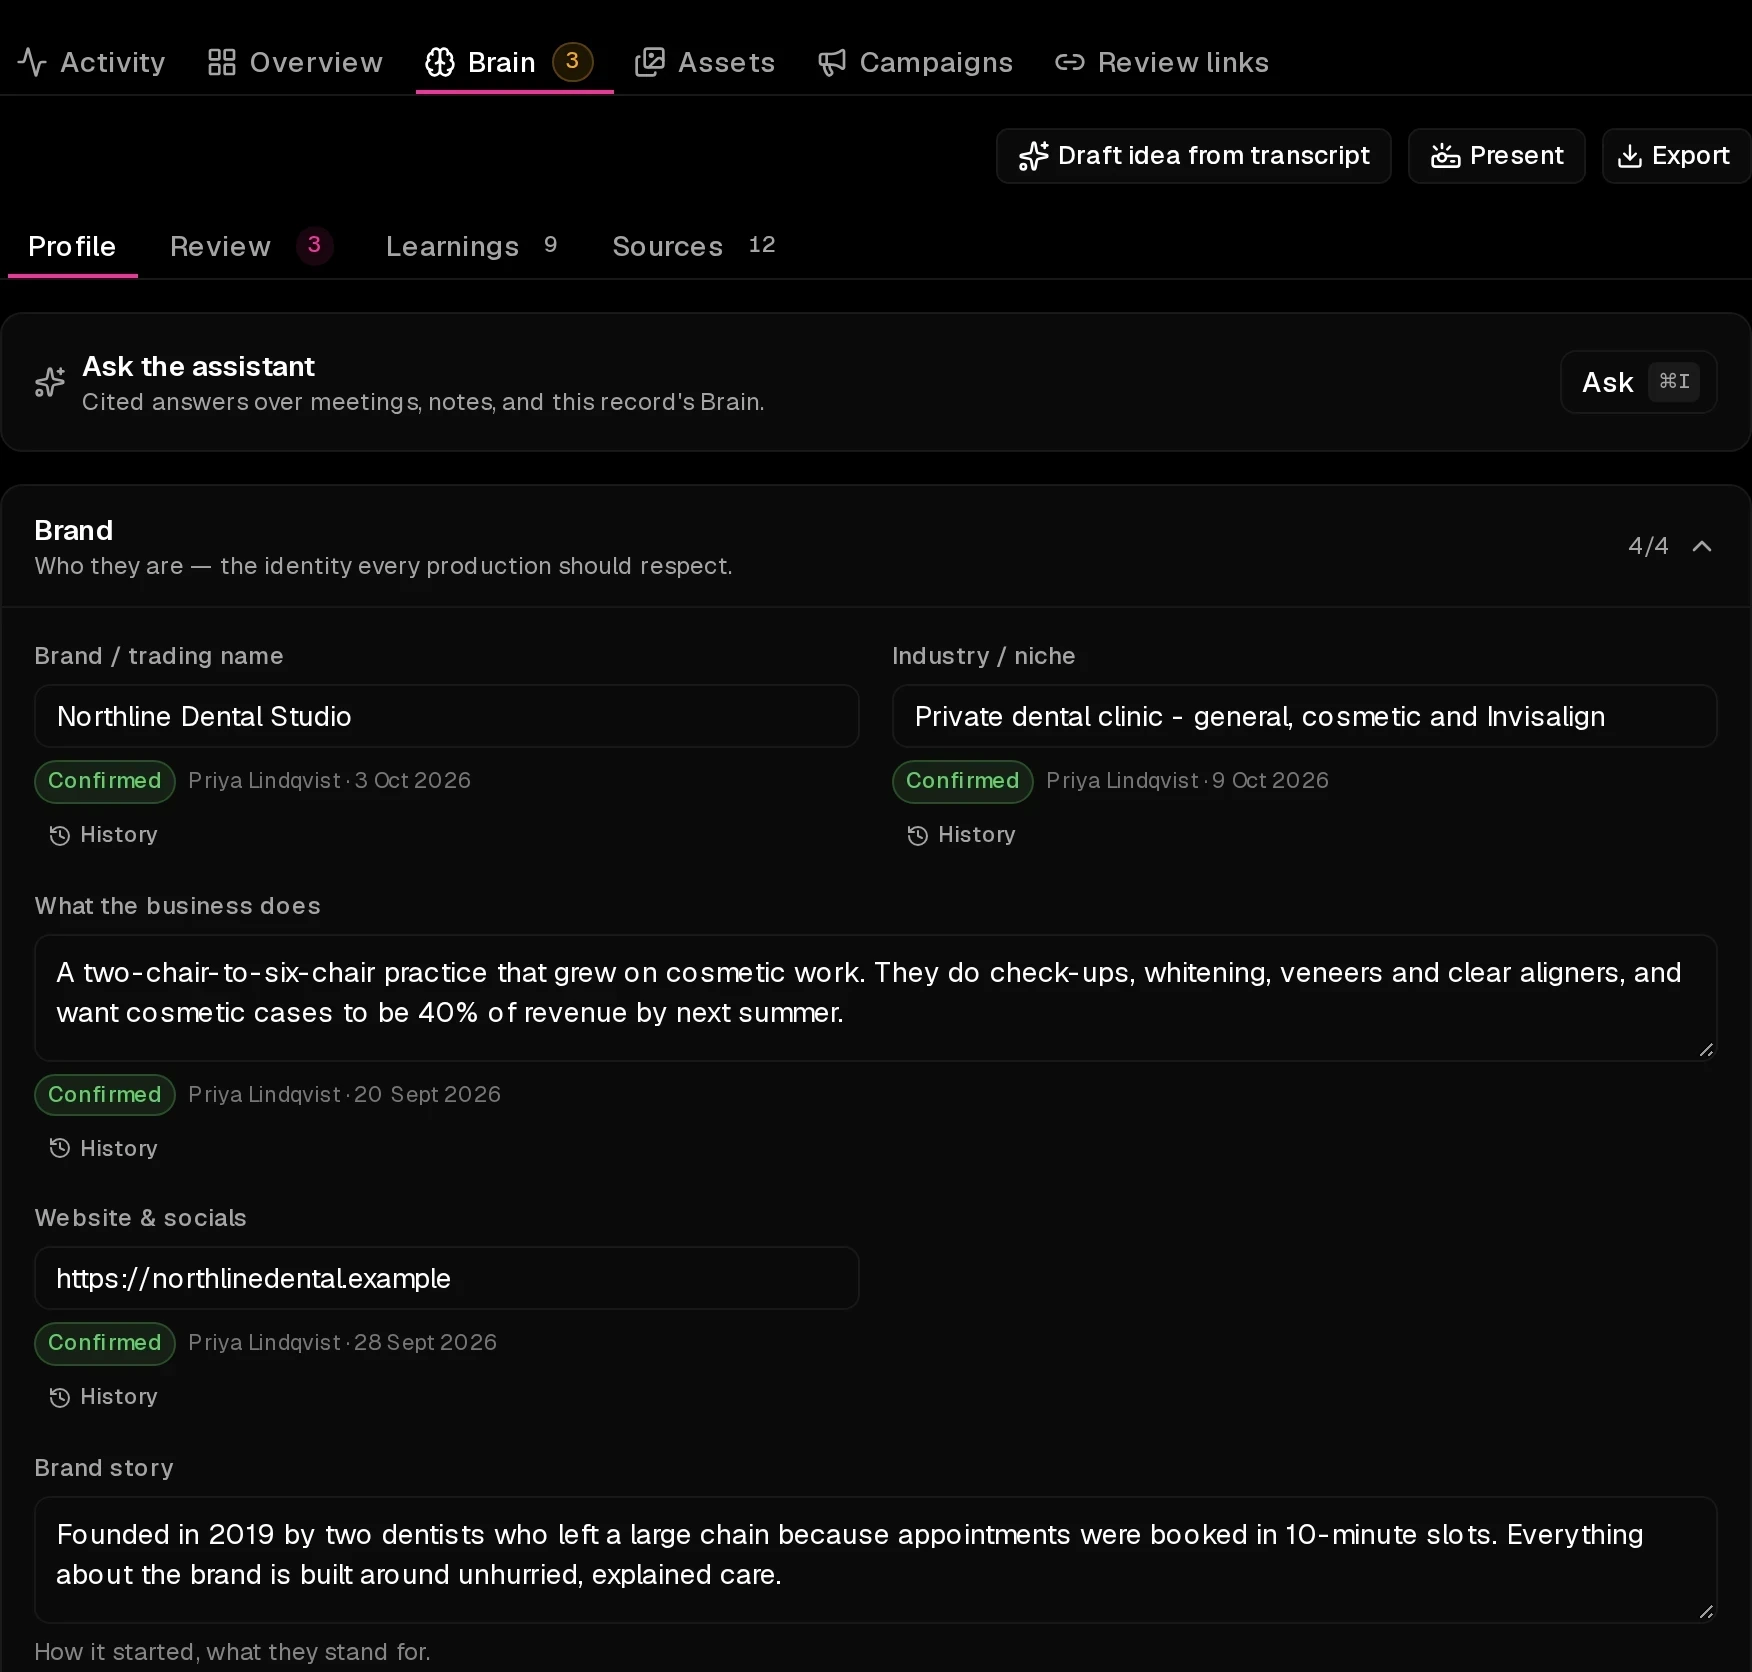
Task: Click the Learnings count 9
Action: 550,245
